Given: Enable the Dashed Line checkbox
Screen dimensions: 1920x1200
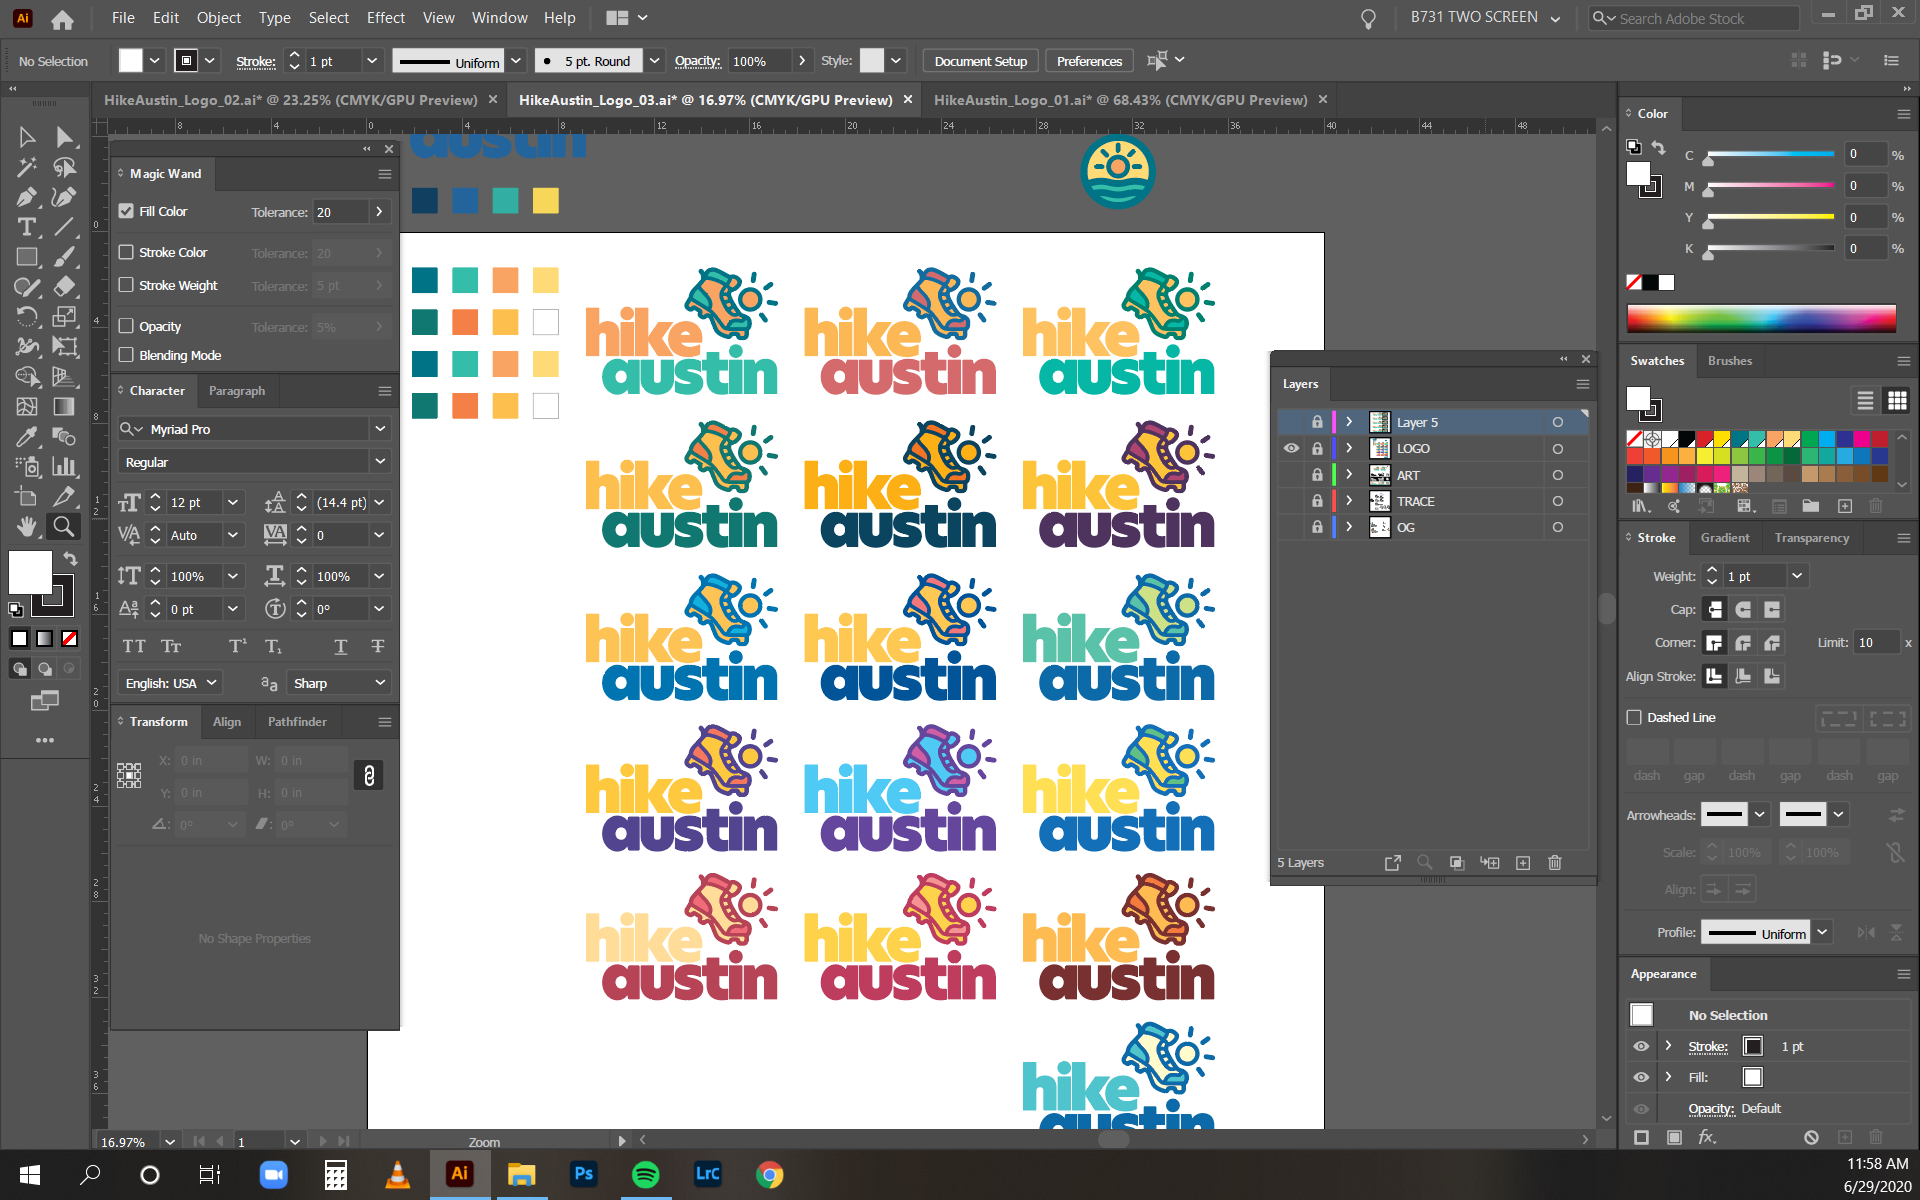Looking at the screenshot, I should tap(1634, 717).
